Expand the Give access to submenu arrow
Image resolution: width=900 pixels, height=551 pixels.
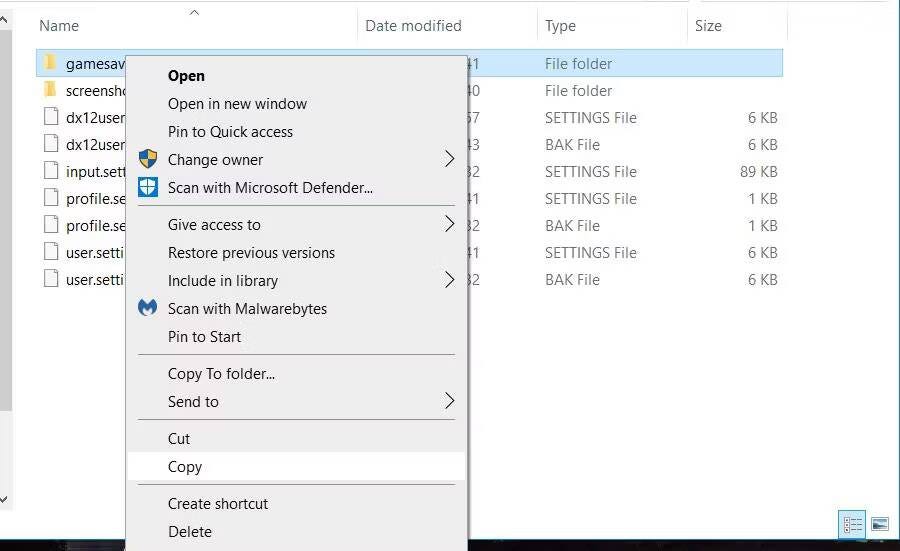click(x=449, y=224)
